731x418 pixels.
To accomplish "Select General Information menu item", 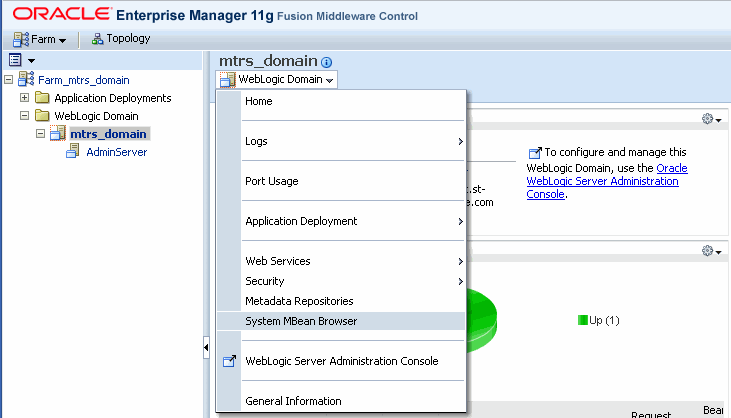I will click(x=341, y=401).
